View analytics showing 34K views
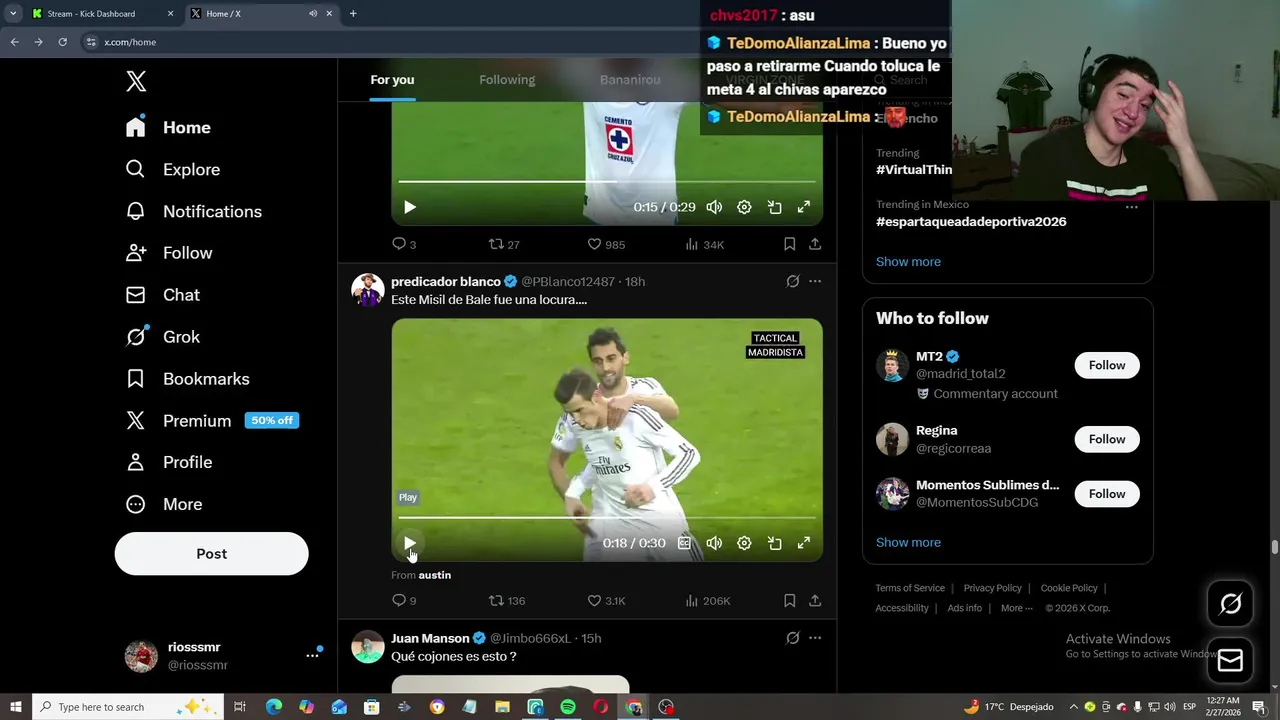This screenshot has width=1280, height=720. coord(704,244)
